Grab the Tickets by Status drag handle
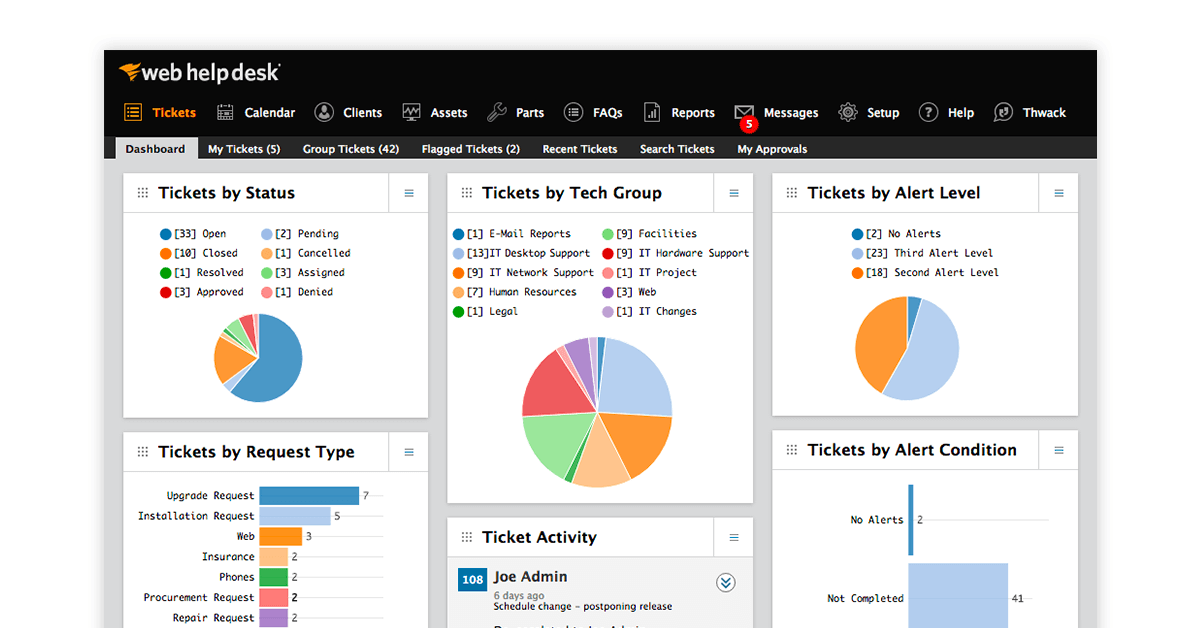Image resolution: width=1200 pixels, height=628 pixels. point(143,193)
